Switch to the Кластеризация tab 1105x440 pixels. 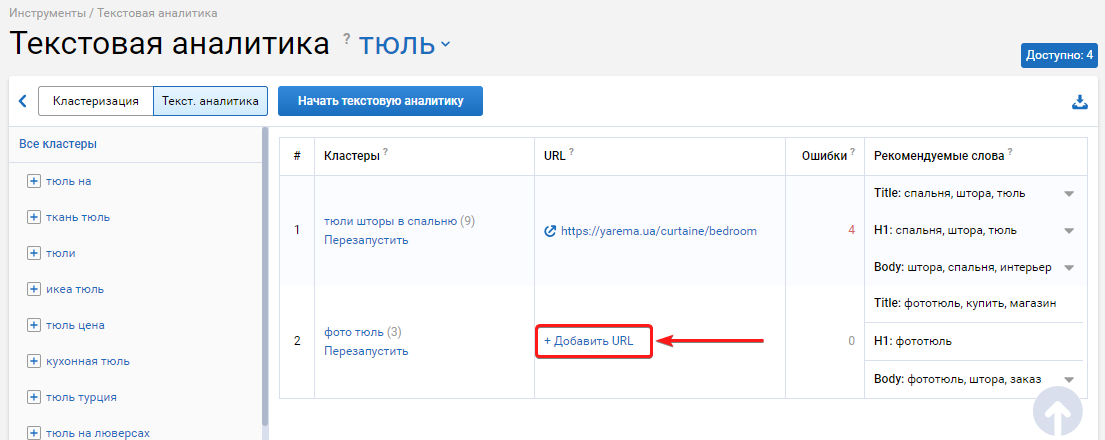pyautogui.click(x=95, y=101)
